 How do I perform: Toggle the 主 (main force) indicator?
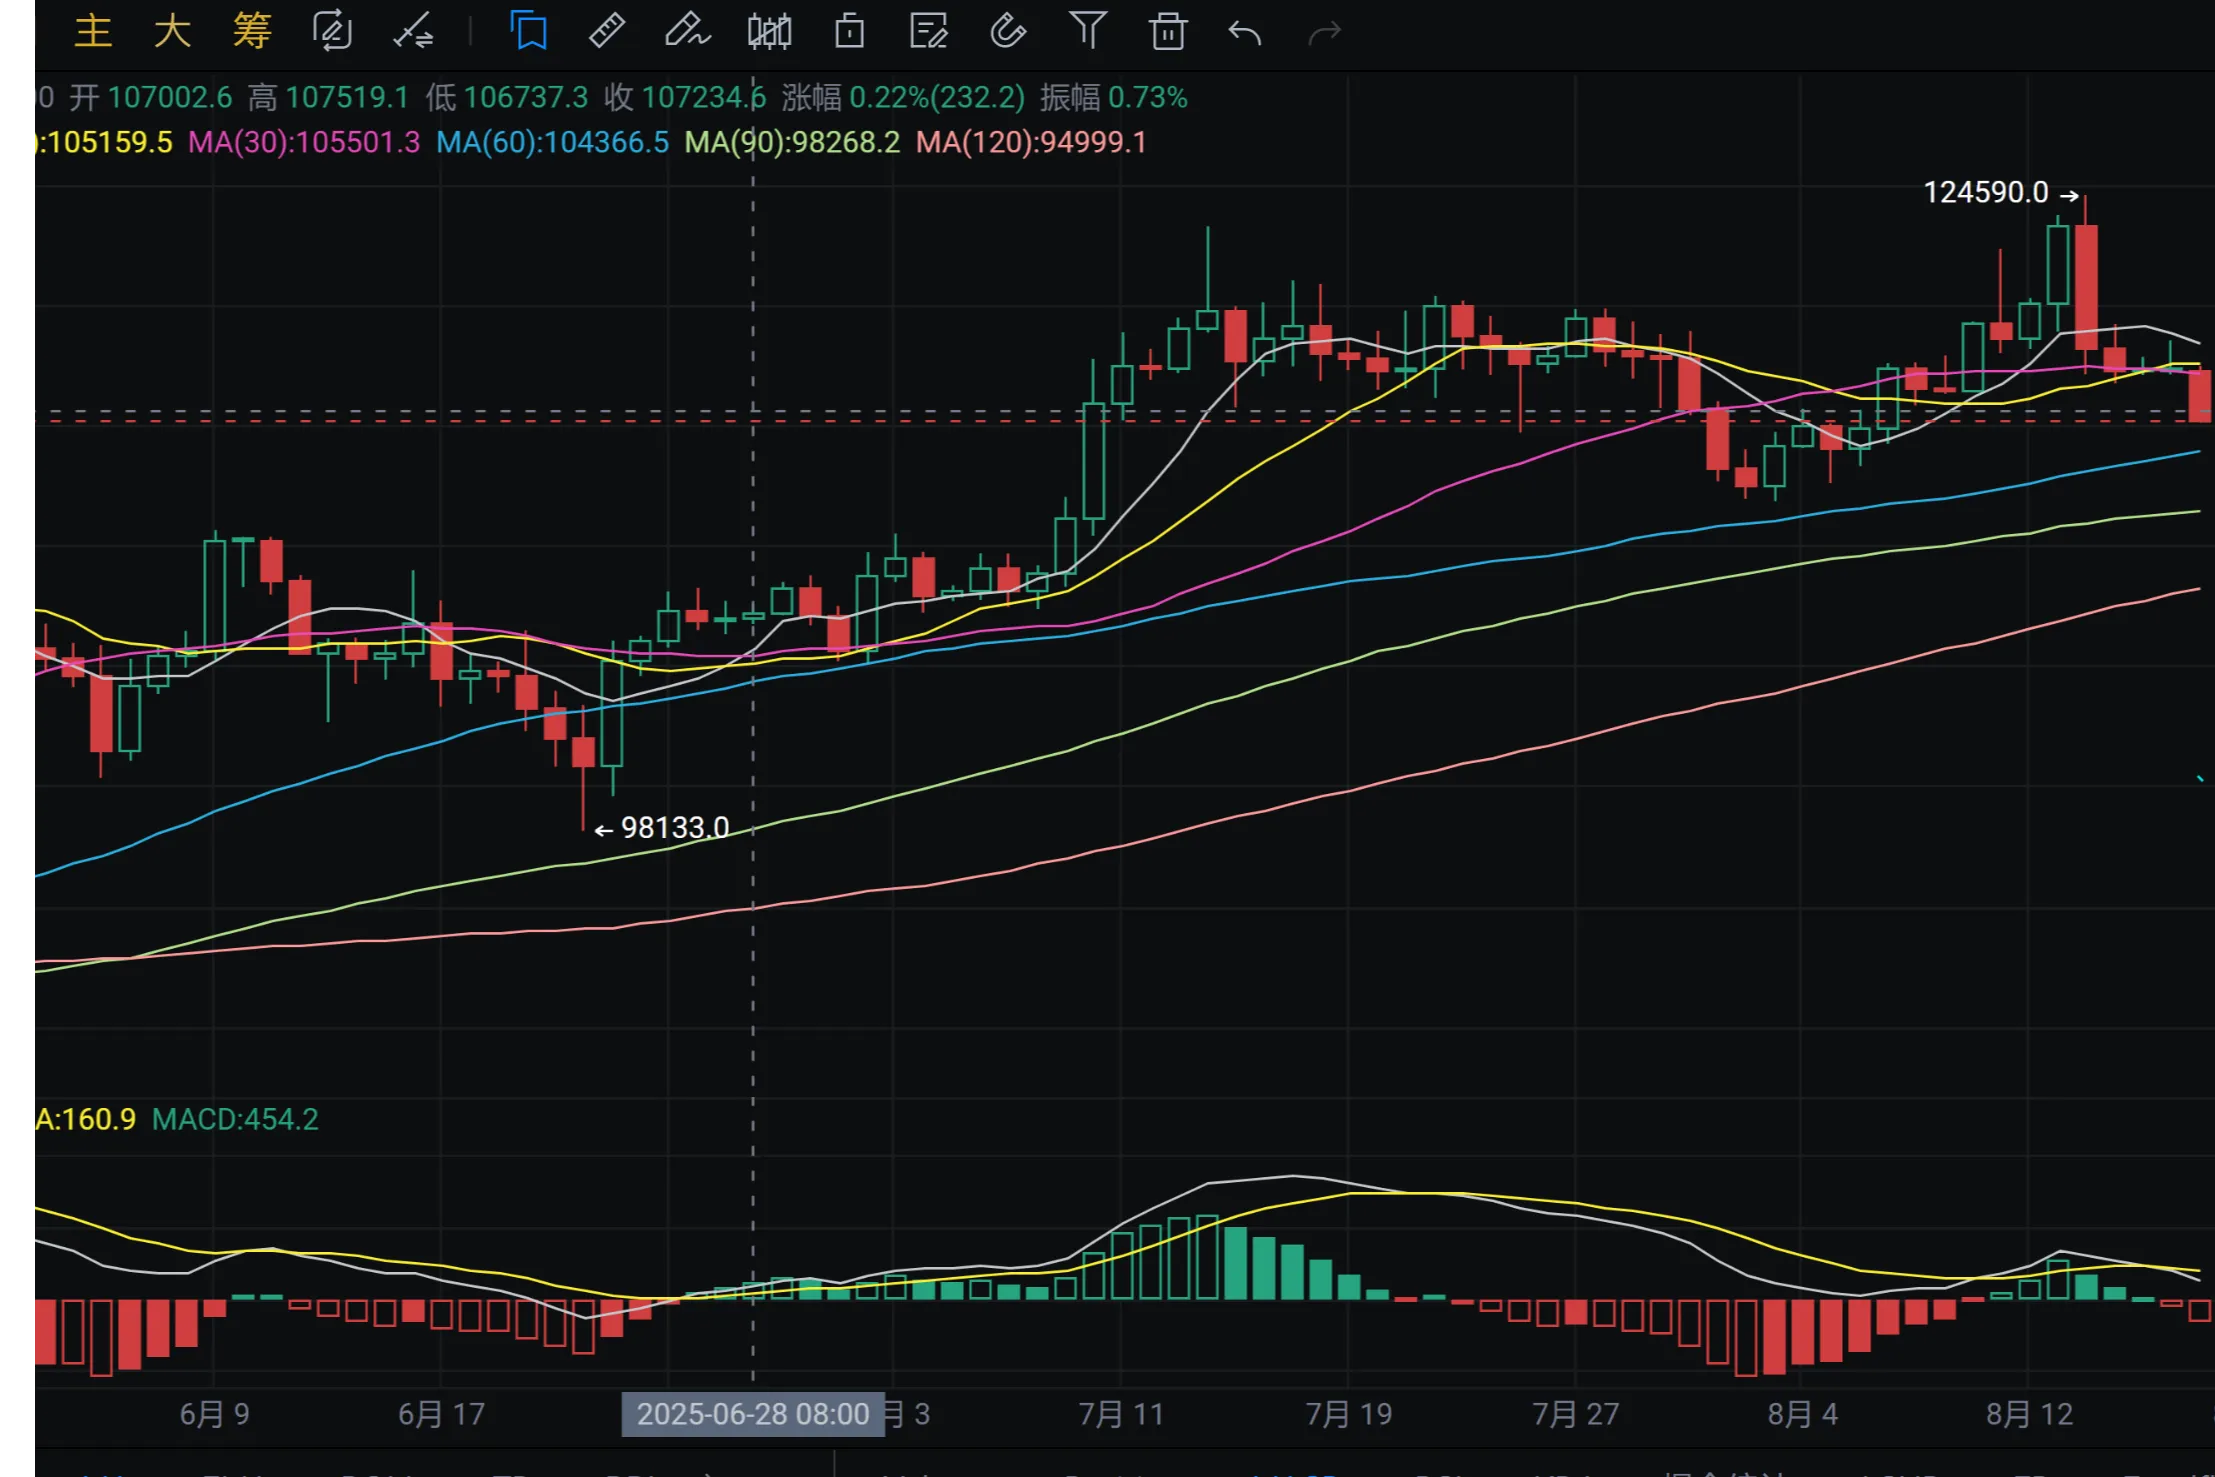point(93,31)
